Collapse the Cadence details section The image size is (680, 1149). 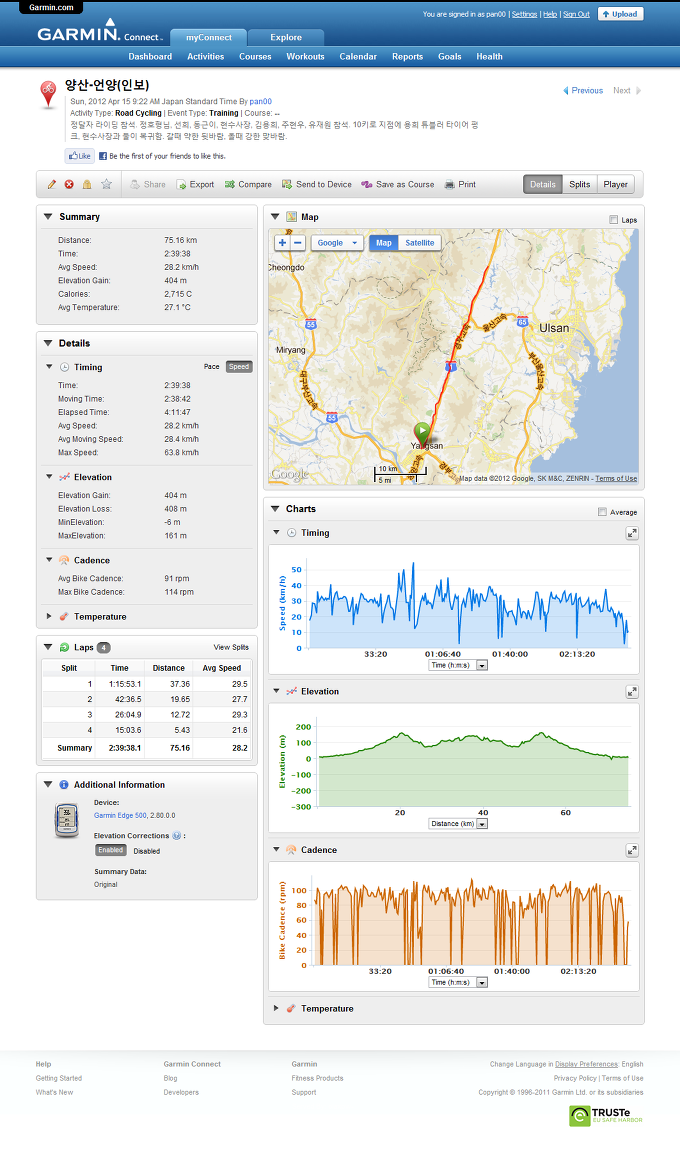point(49,560)
